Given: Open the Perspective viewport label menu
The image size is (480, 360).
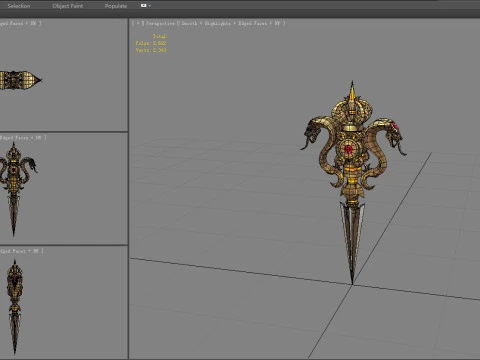Looking at the screenshot, I should tap(161, 23).
